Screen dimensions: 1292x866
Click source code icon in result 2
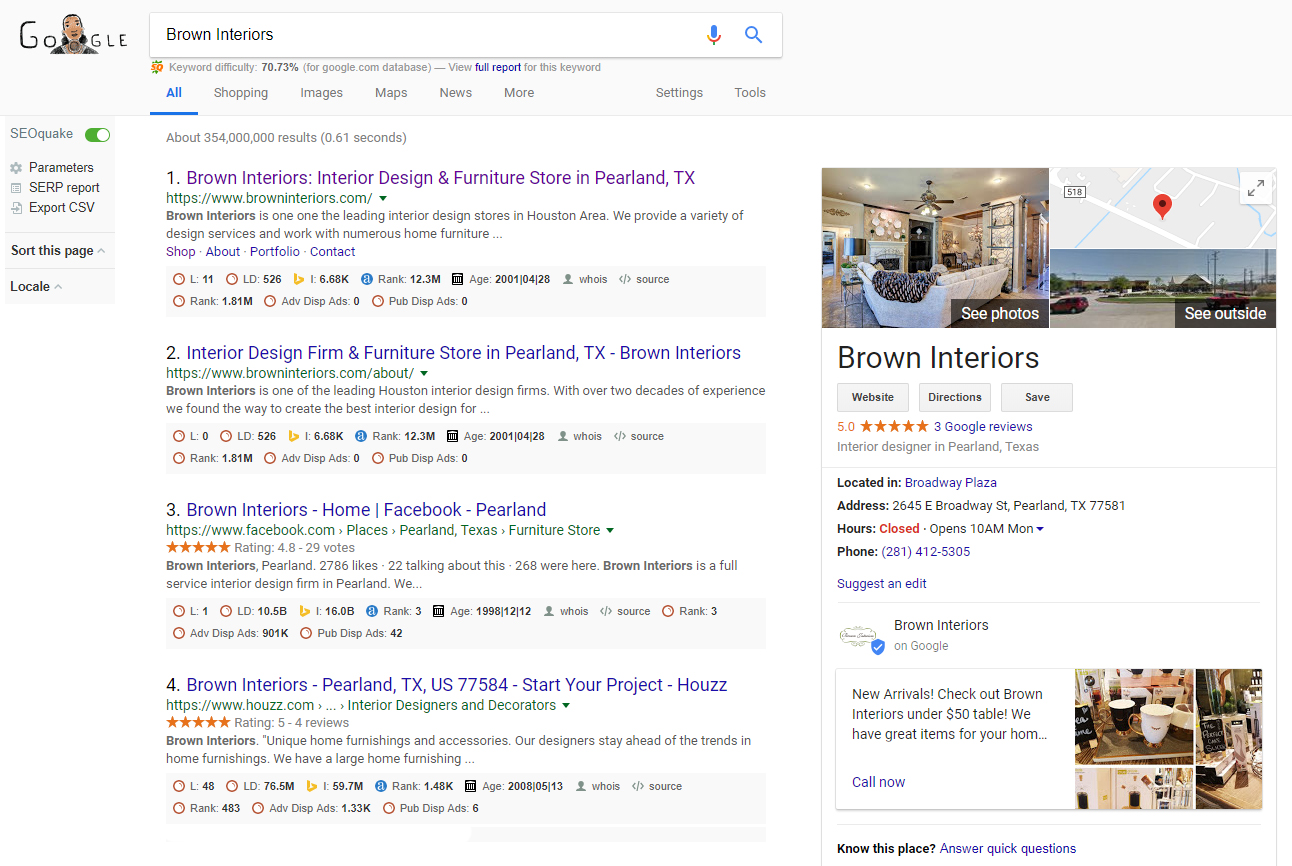pos(620,437)
